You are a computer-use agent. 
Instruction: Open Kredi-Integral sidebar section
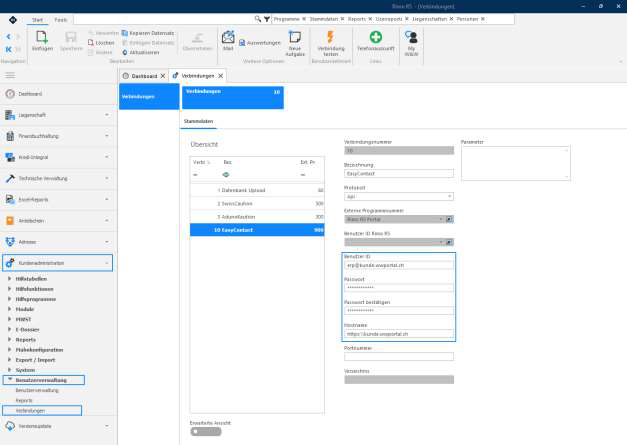58,158
